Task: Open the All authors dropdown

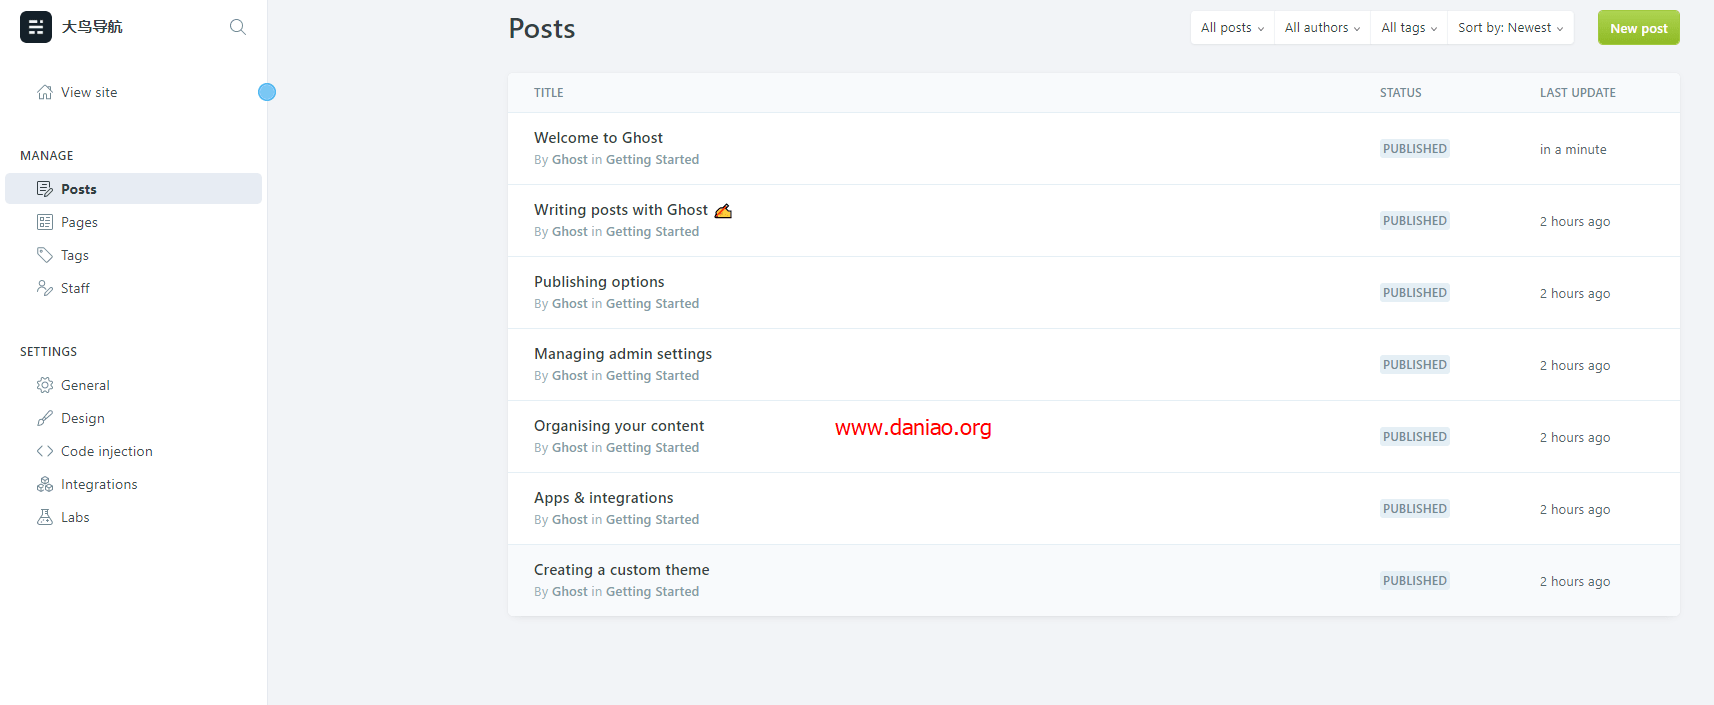Action: point(1322,28)
